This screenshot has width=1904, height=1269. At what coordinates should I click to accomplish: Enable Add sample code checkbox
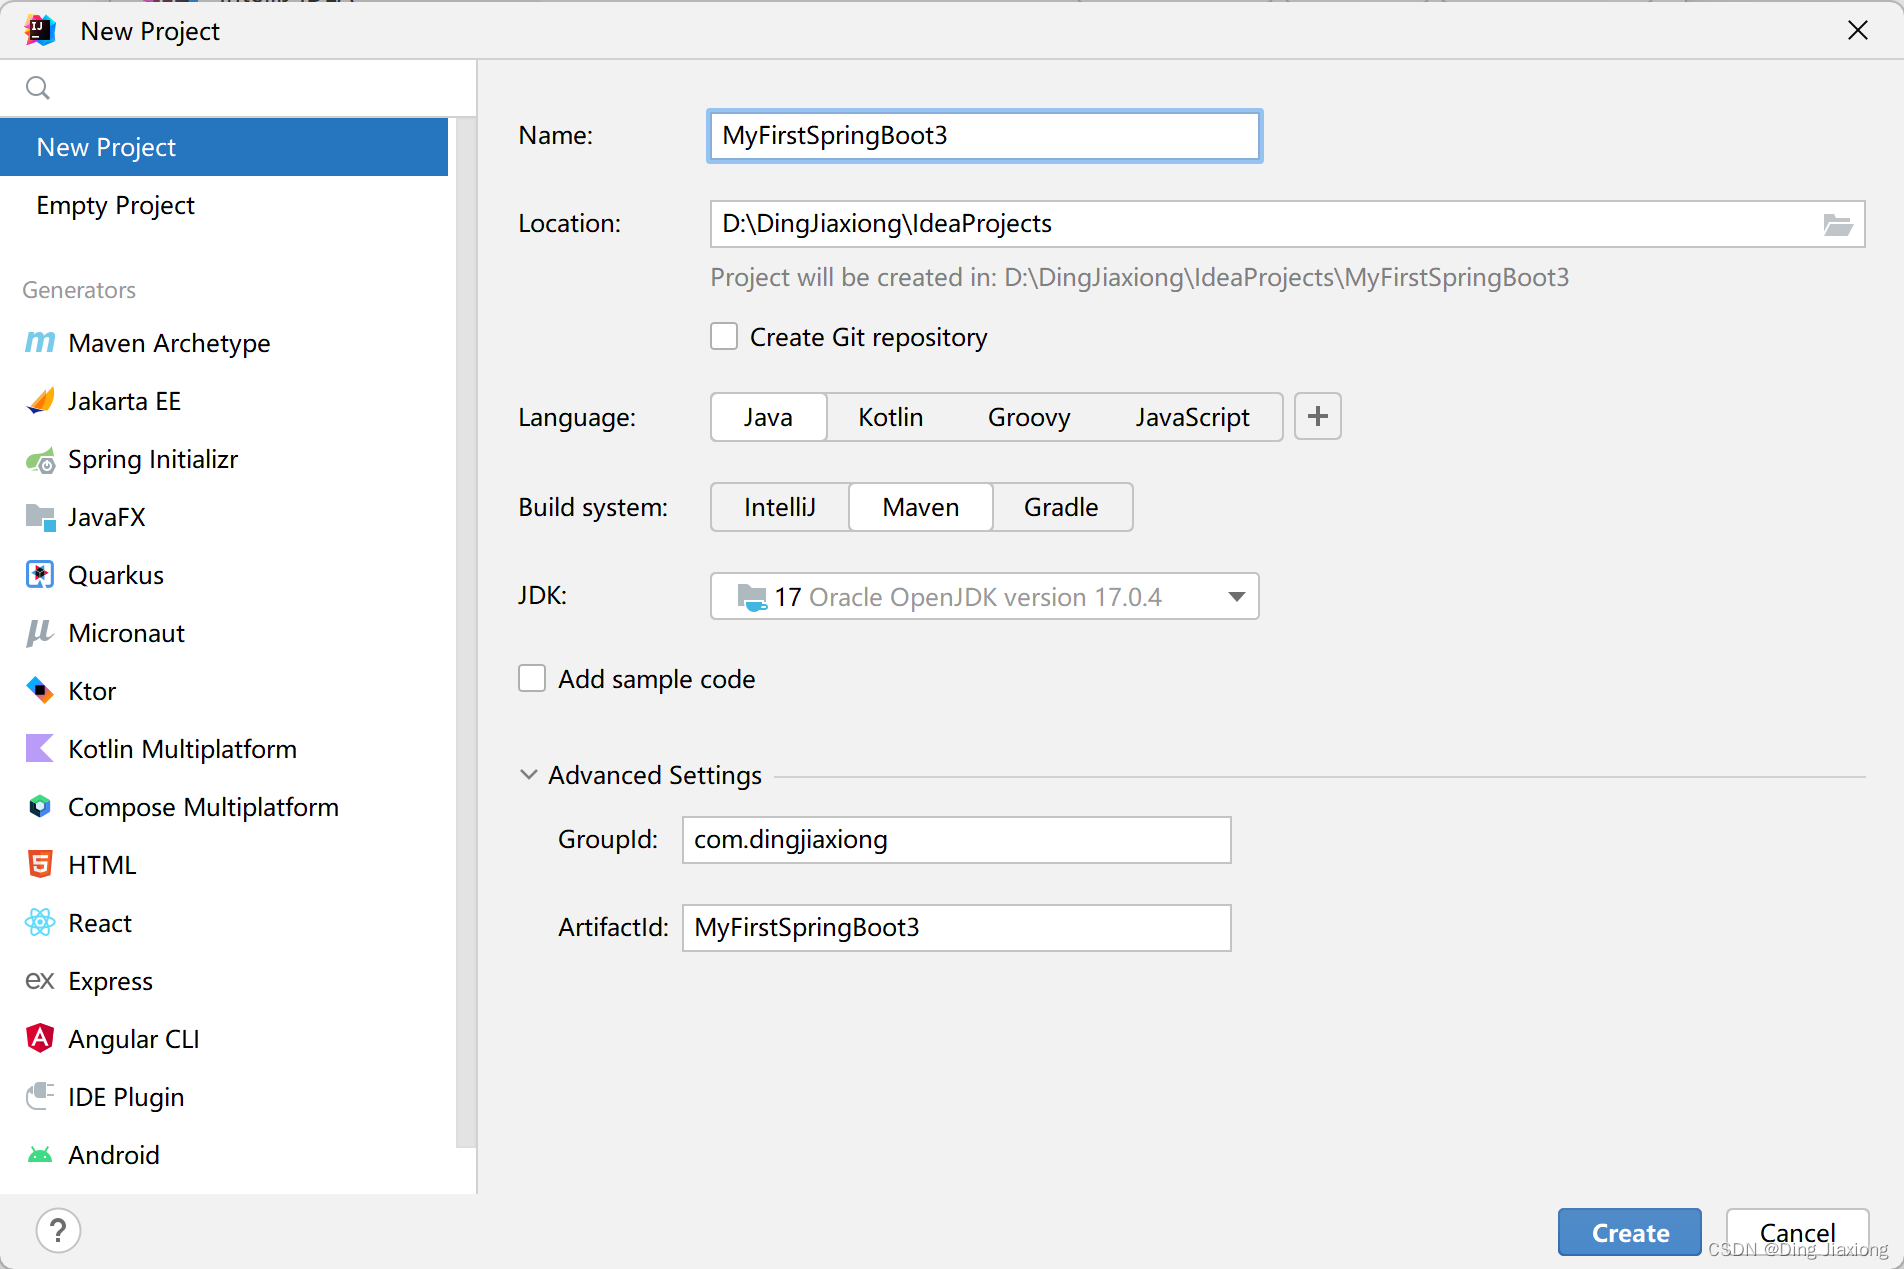tap(532, 679)
